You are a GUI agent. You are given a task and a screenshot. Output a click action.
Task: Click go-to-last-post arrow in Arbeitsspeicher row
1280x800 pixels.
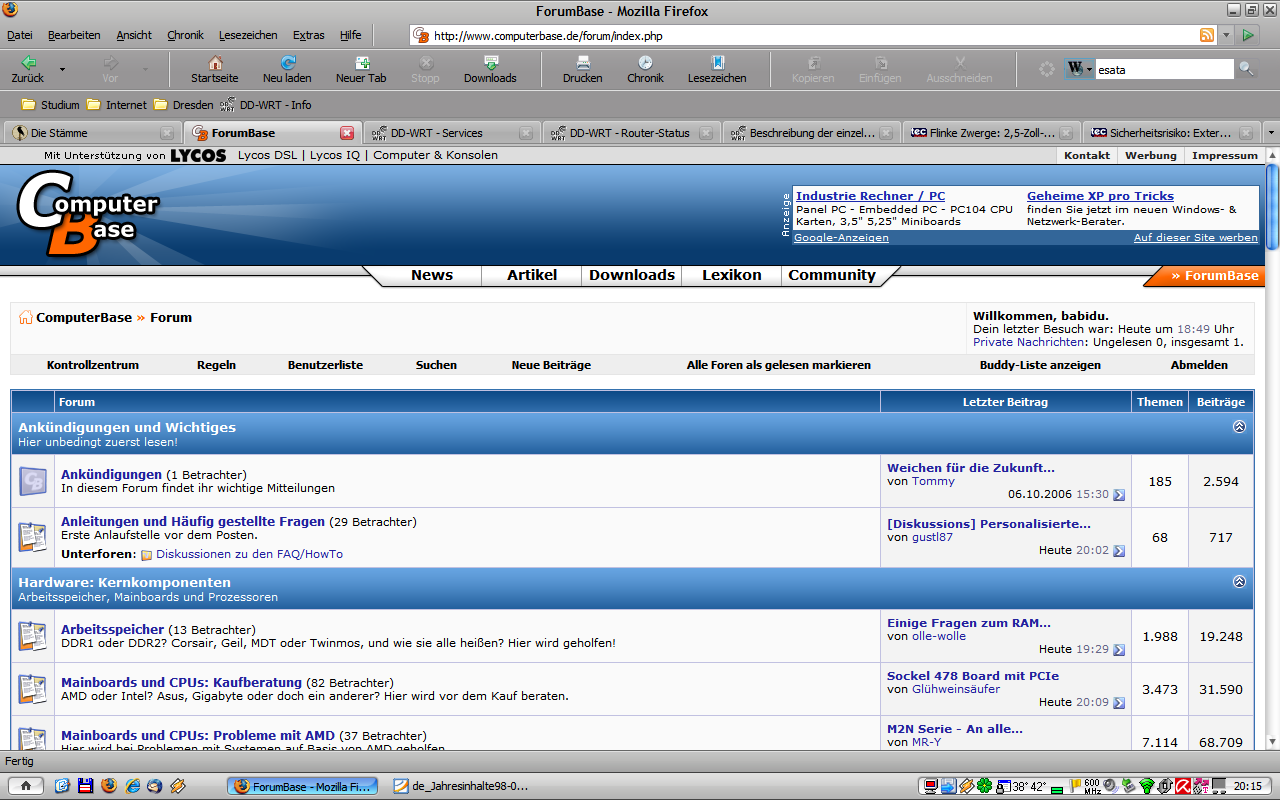(1119, 650)
